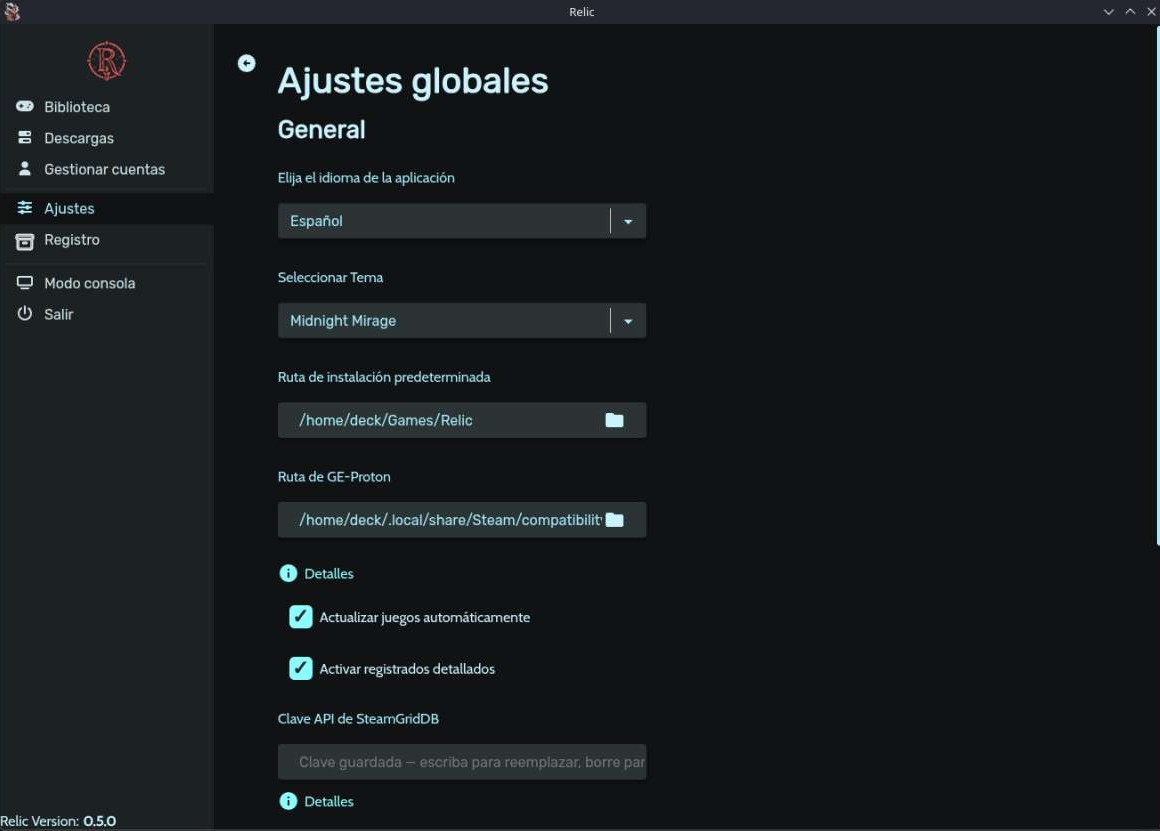Browse folder for GE-Proton path
The height and width of the screenshot is (831, 1160).
pos(614,520)
